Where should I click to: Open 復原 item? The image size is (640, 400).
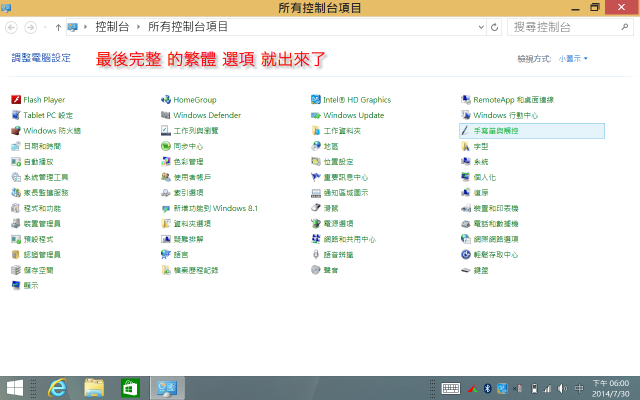click(475, 193)
